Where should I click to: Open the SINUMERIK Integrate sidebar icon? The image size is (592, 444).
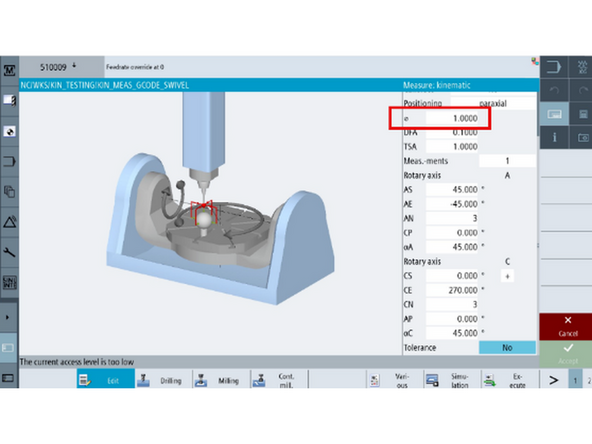pyautogui.click(x=9, y=282)
